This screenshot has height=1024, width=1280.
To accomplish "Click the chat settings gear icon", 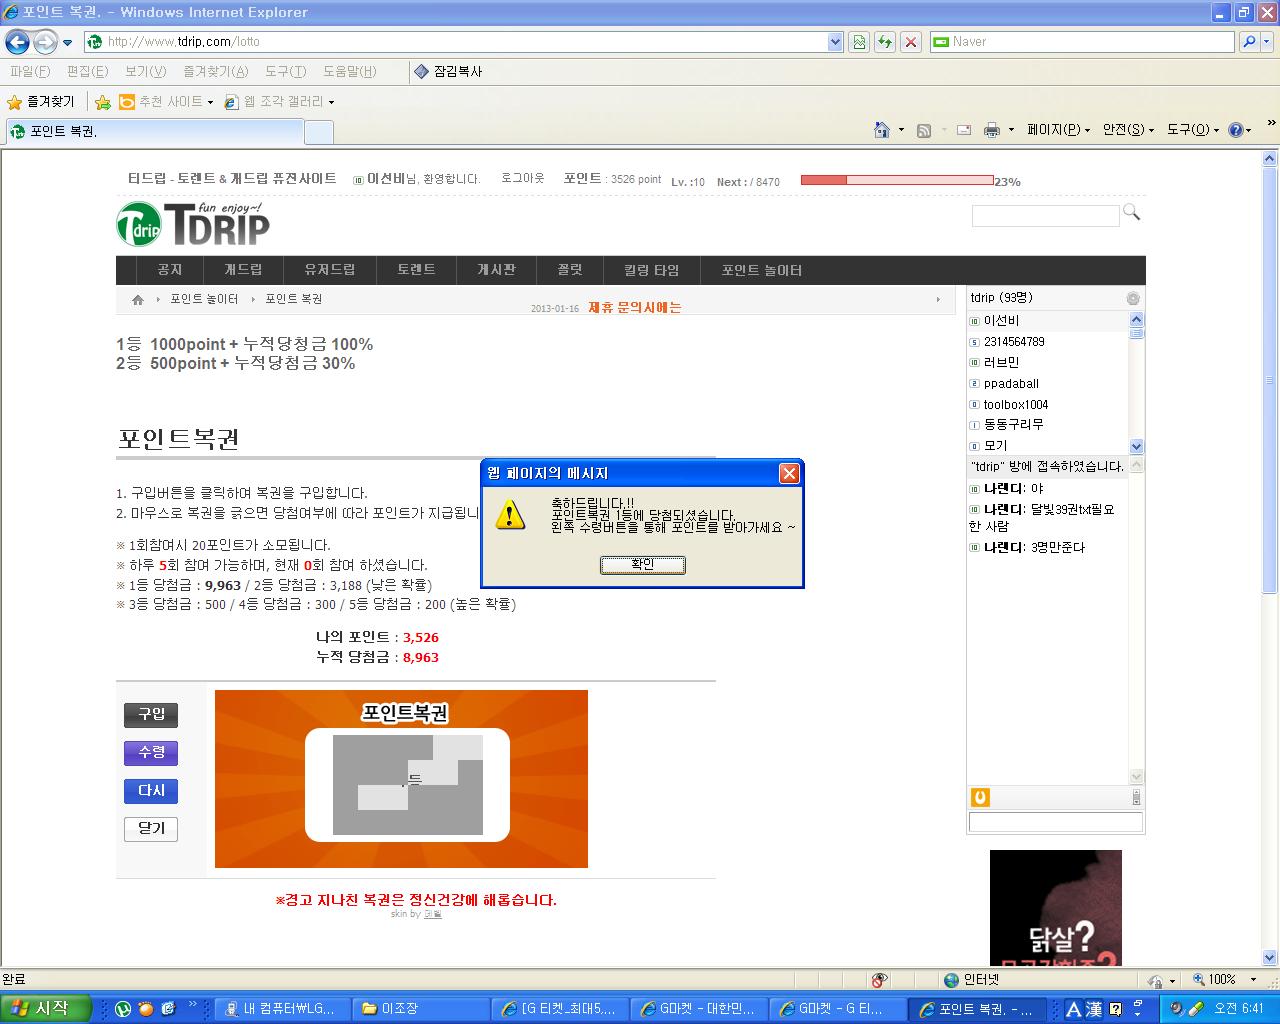I will tap(1133, 298).
